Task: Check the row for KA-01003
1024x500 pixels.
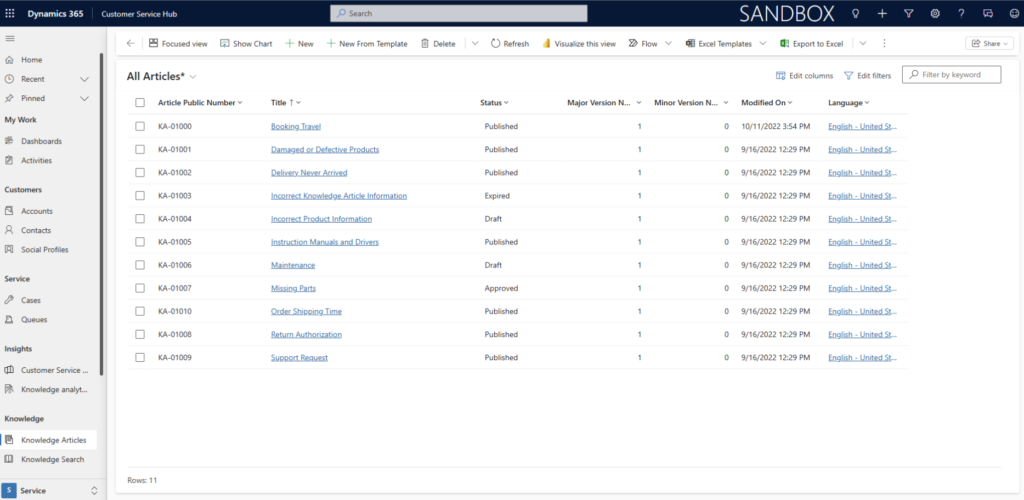Action: click(140, 196)
